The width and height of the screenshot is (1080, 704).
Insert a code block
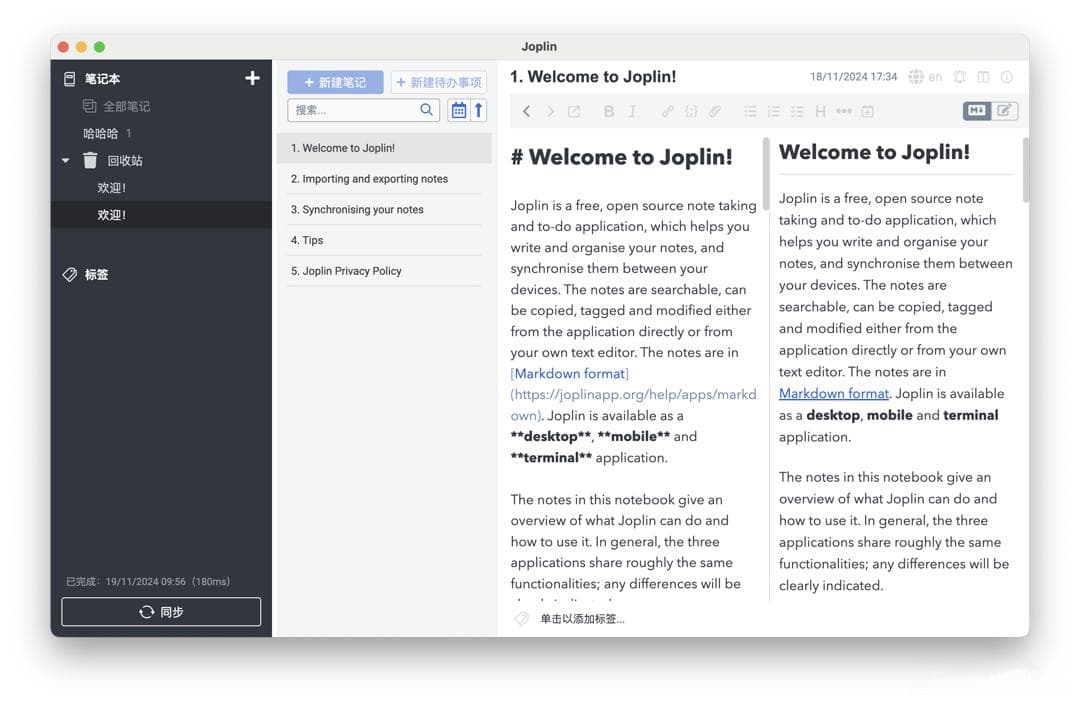[691, 111]
